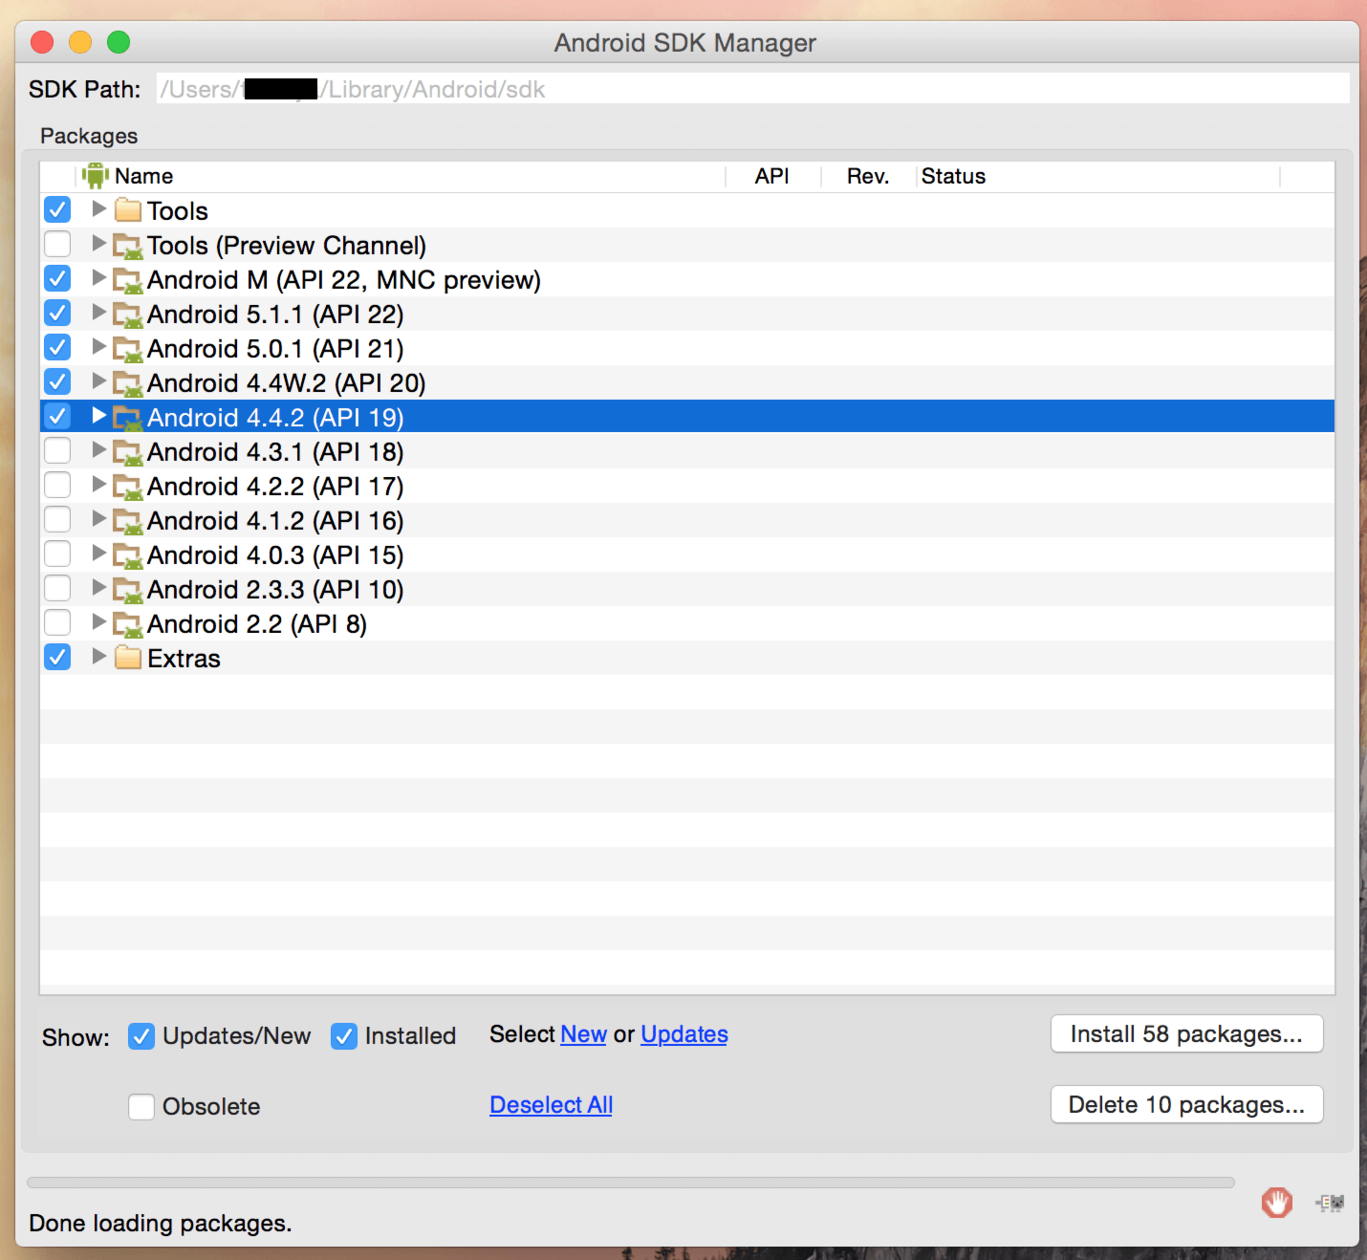Check the Tools (Preview Channel) checkbox
Viewport: 1367px width, 1260px height.
(x=58, y=244)
